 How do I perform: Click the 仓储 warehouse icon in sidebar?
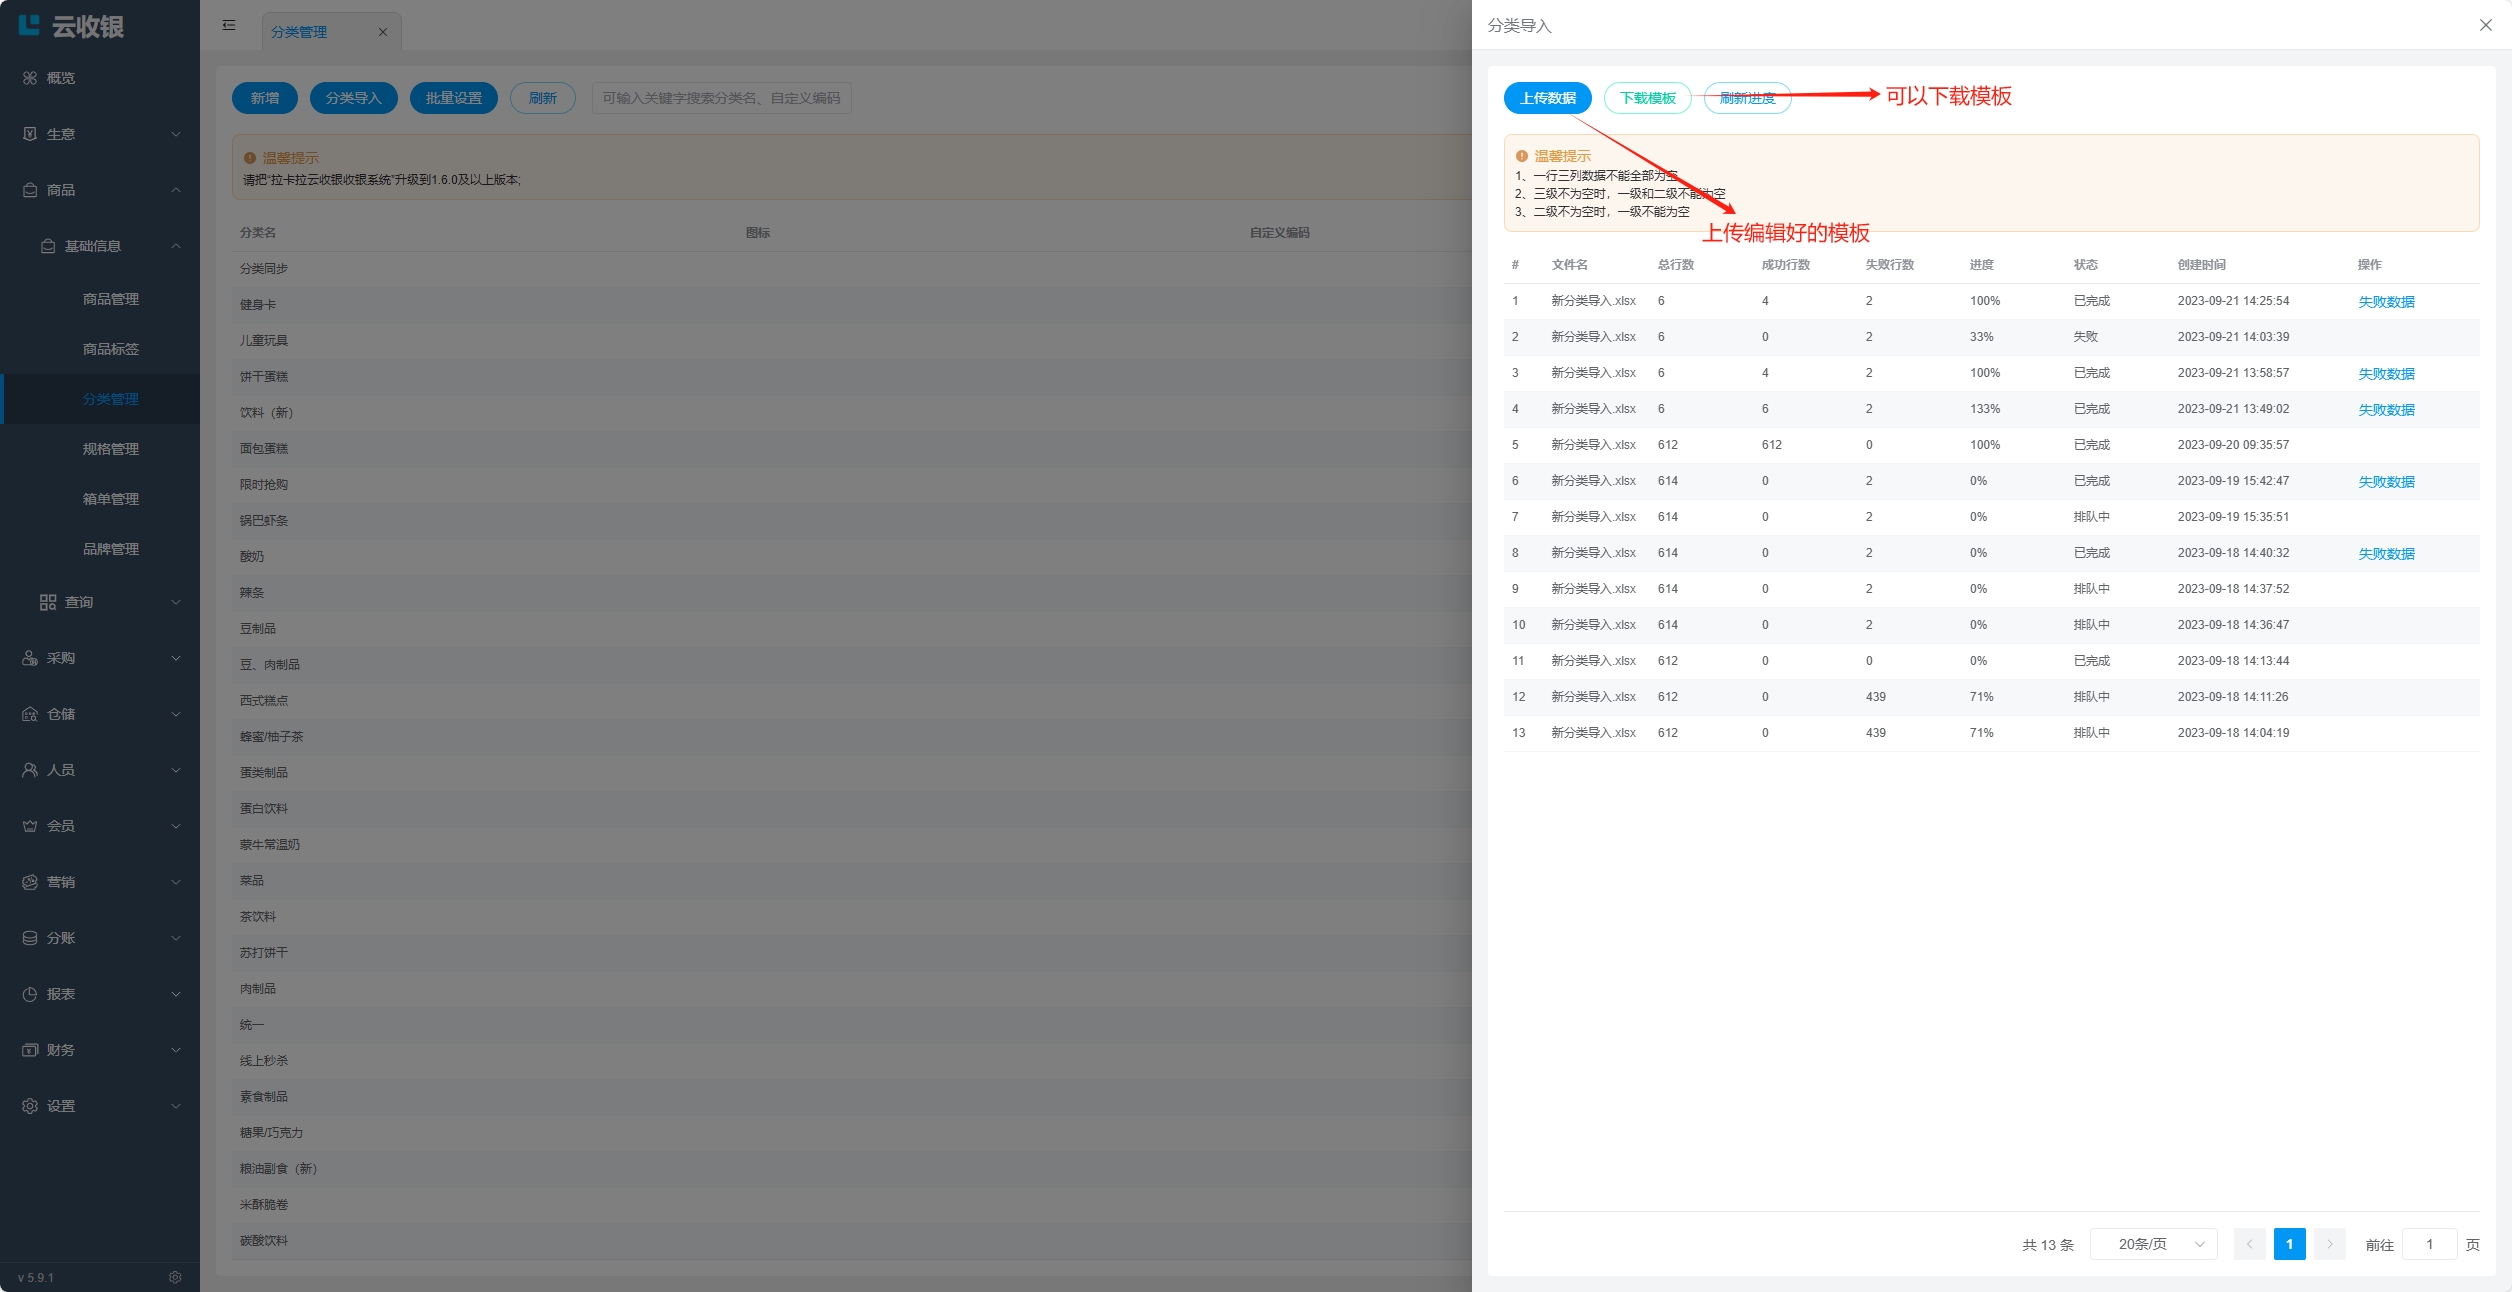tap(30, 714)
